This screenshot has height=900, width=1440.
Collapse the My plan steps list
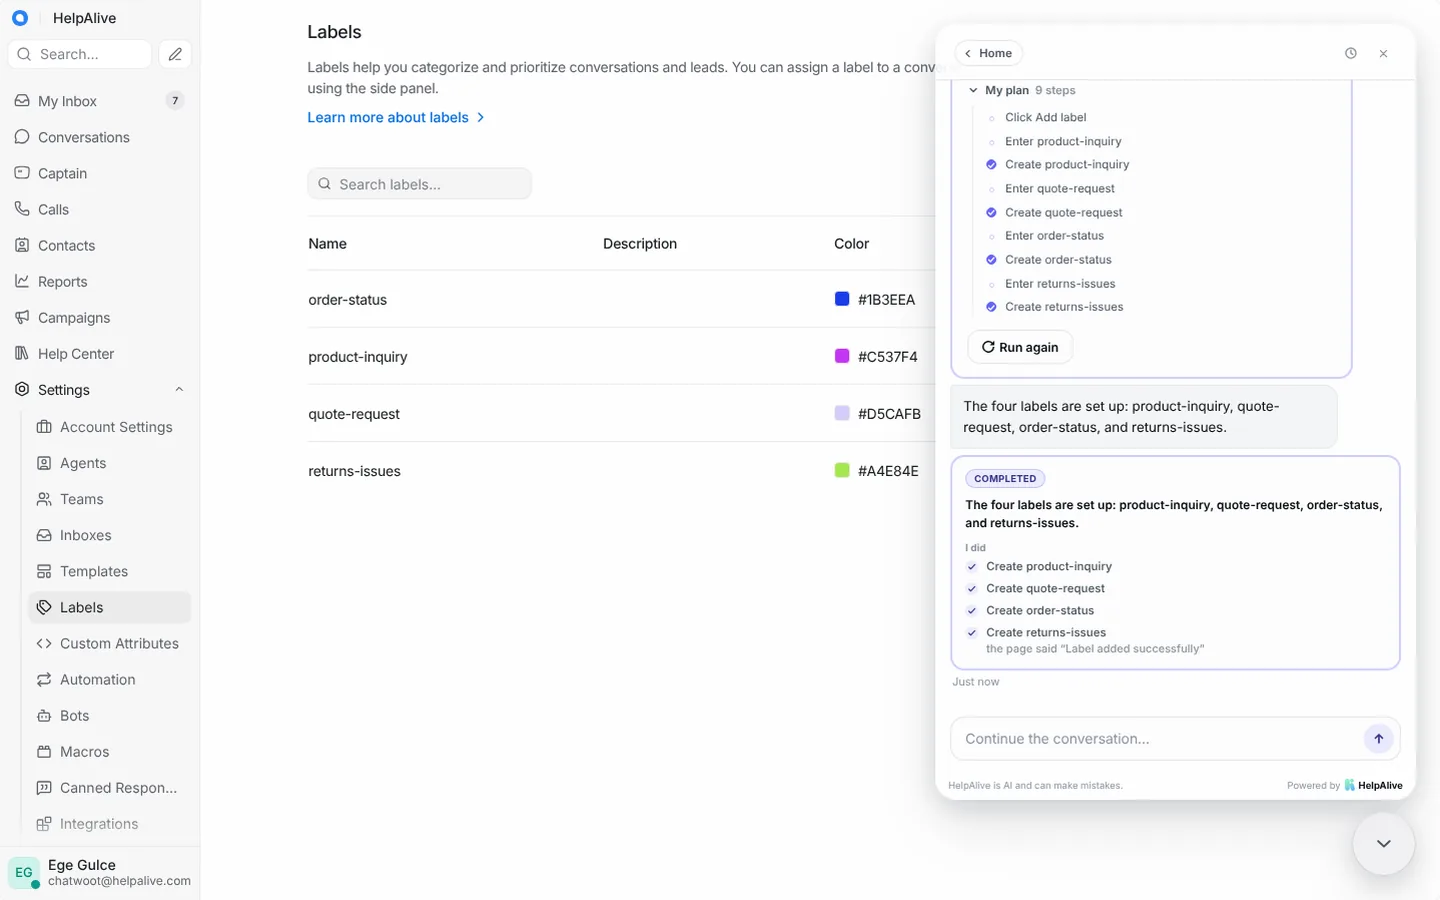coord(973,90)
